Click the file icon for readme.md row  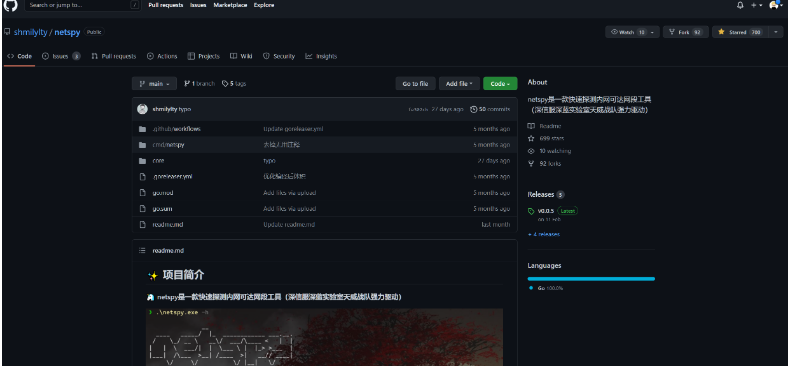coord(142,225)
